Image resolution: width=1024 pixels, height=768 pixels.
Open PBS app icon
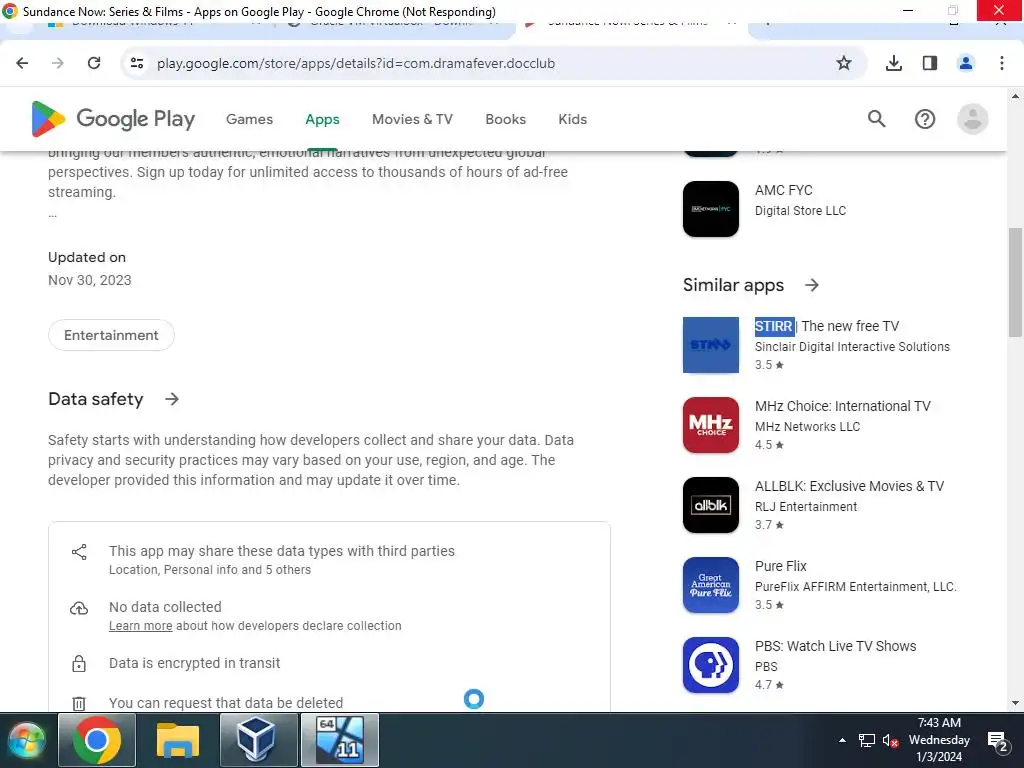click(711, 665)
